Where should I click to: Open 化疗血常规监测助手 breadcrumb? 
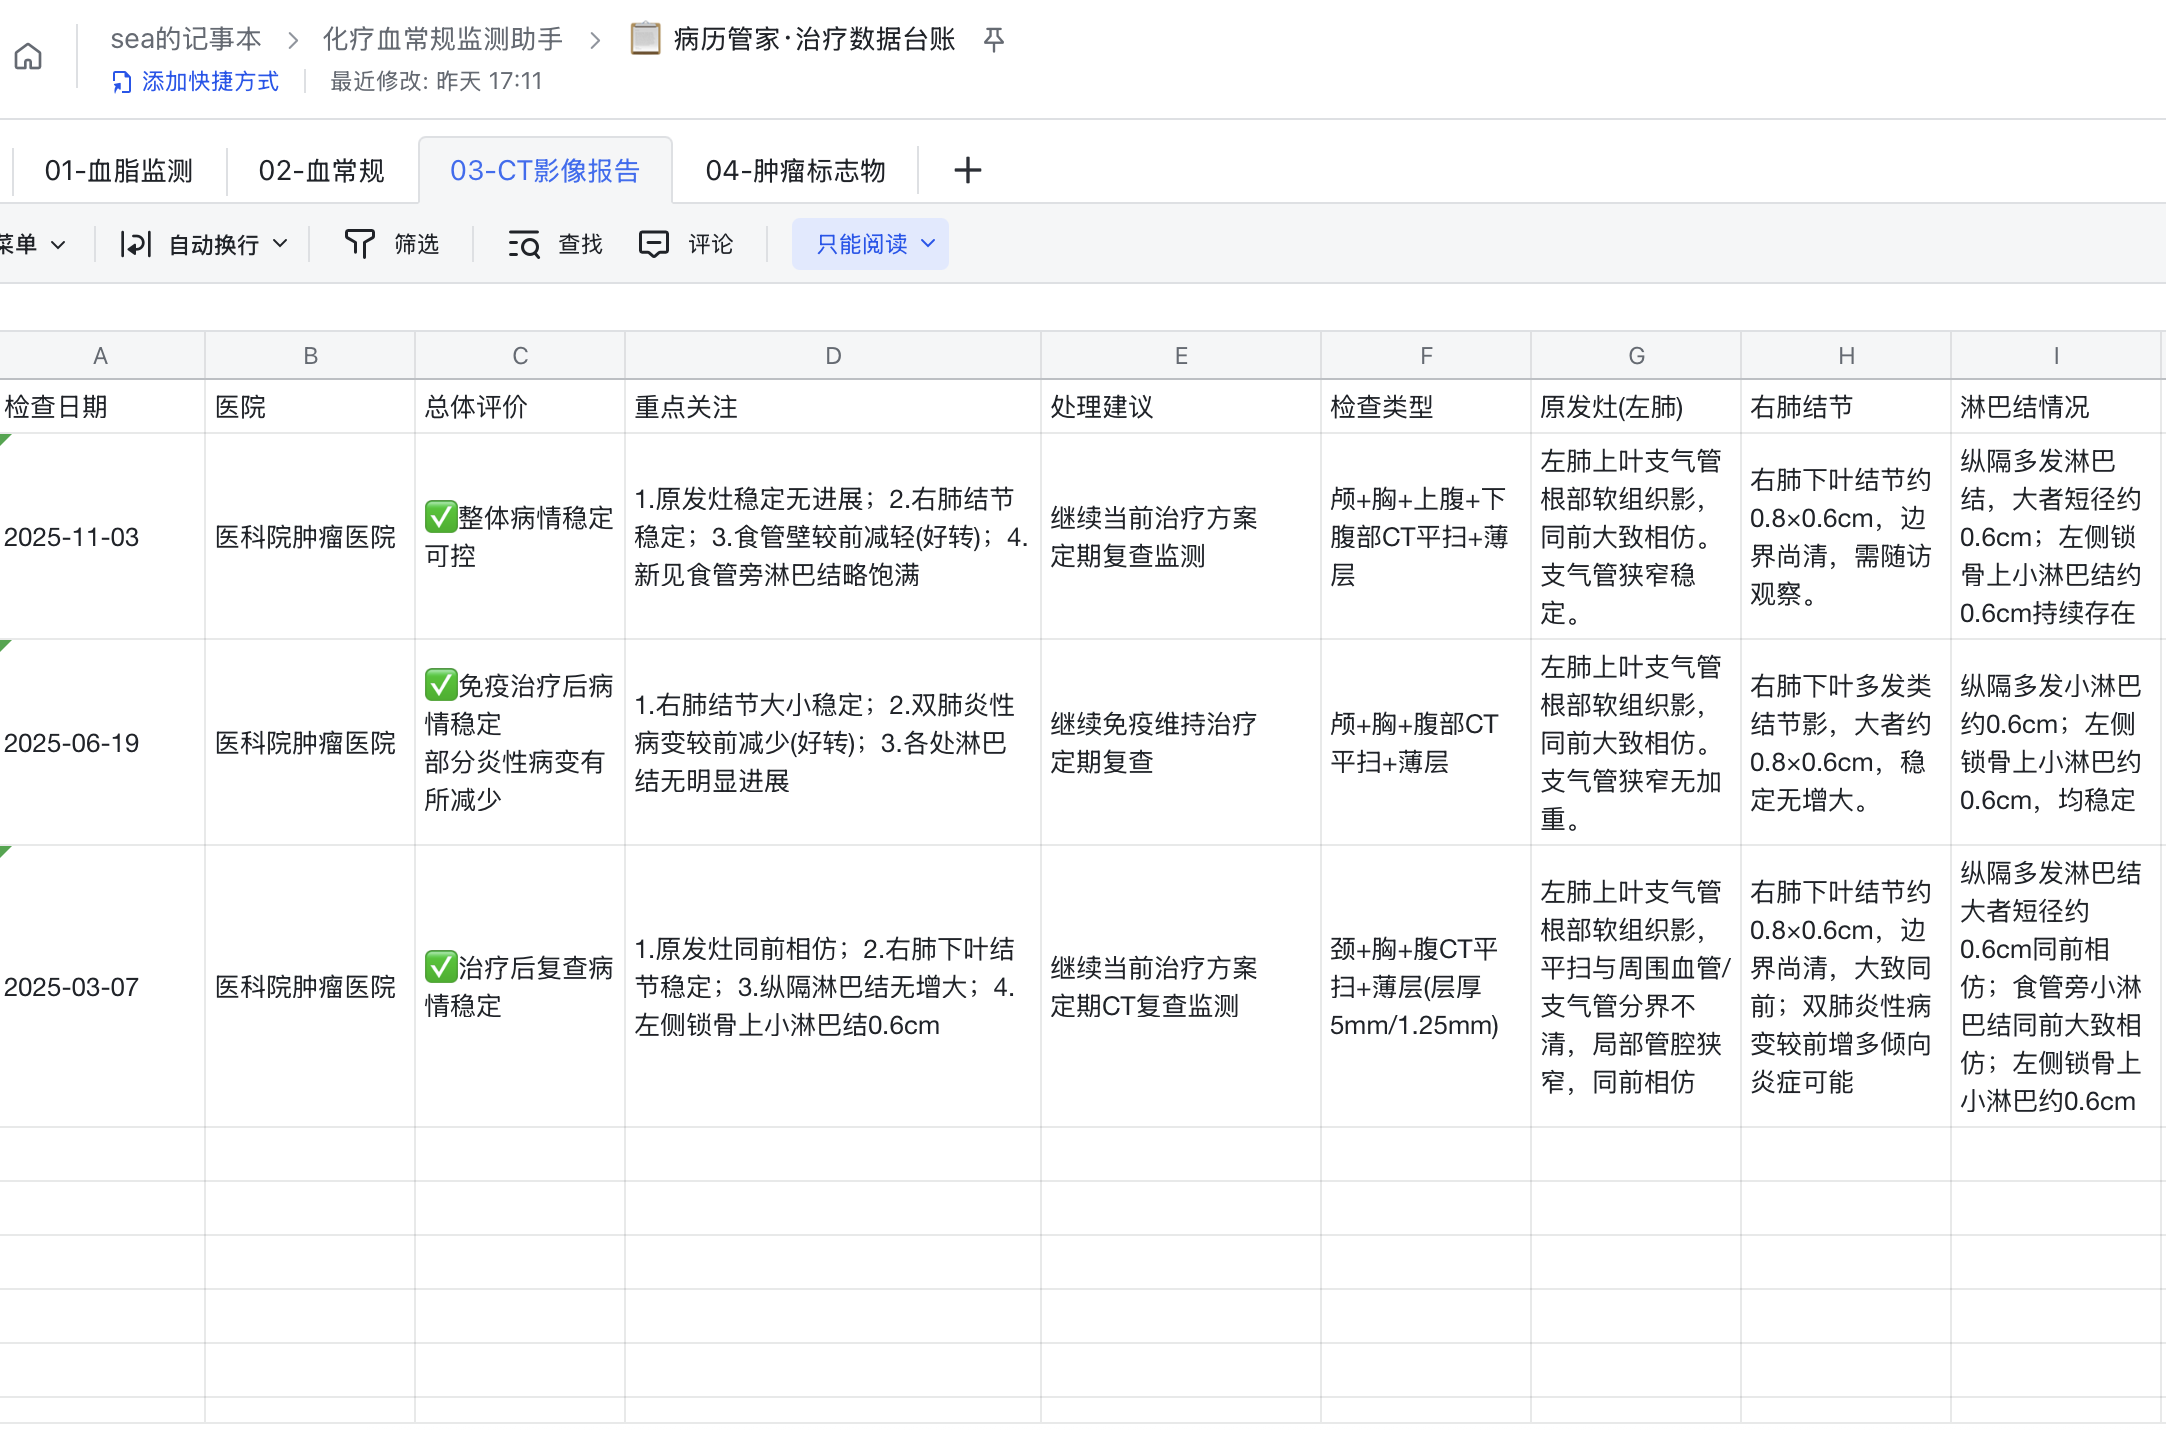(x=443, y=39)
